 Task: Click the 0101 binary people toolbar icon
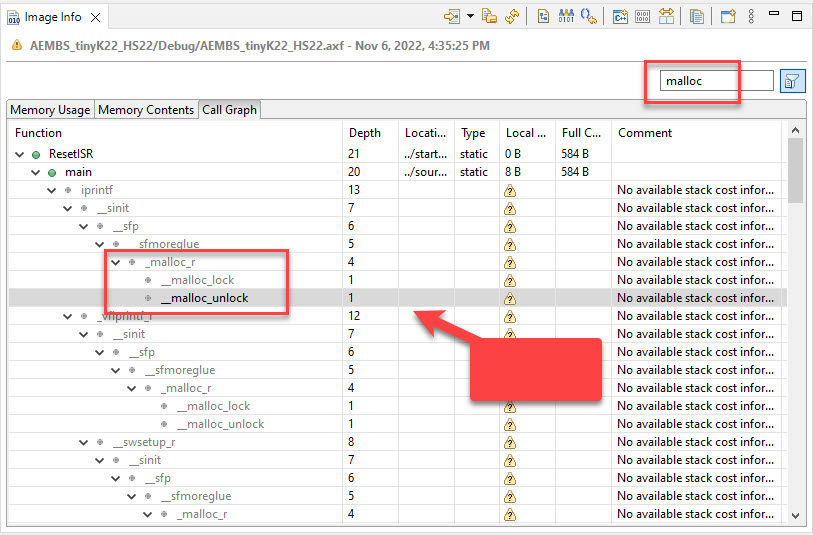tap(566, 16)
